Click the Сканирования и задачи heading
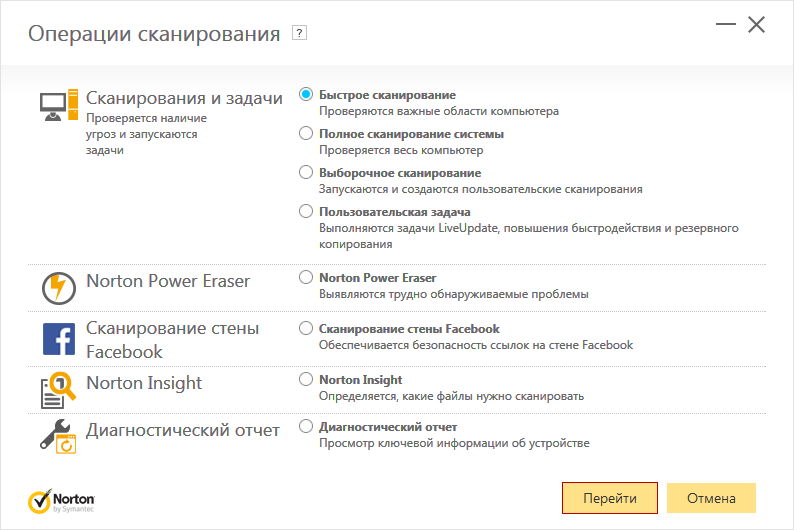Image resolution: width=794 pixels, height=530 pixels. point(184,98)
